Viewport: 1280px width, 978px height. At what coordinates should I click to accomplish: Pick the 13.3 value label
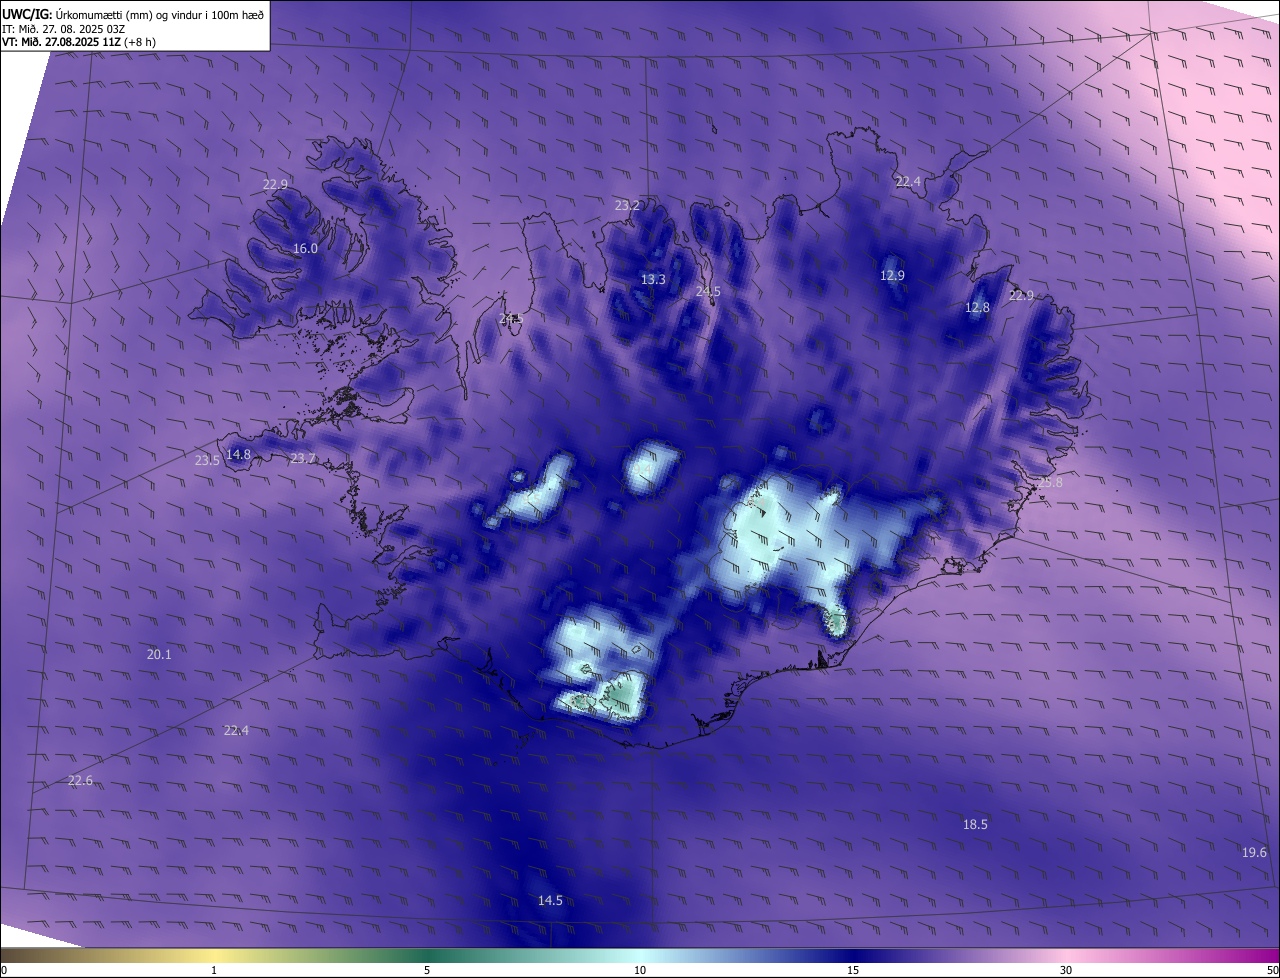point(653,279)
